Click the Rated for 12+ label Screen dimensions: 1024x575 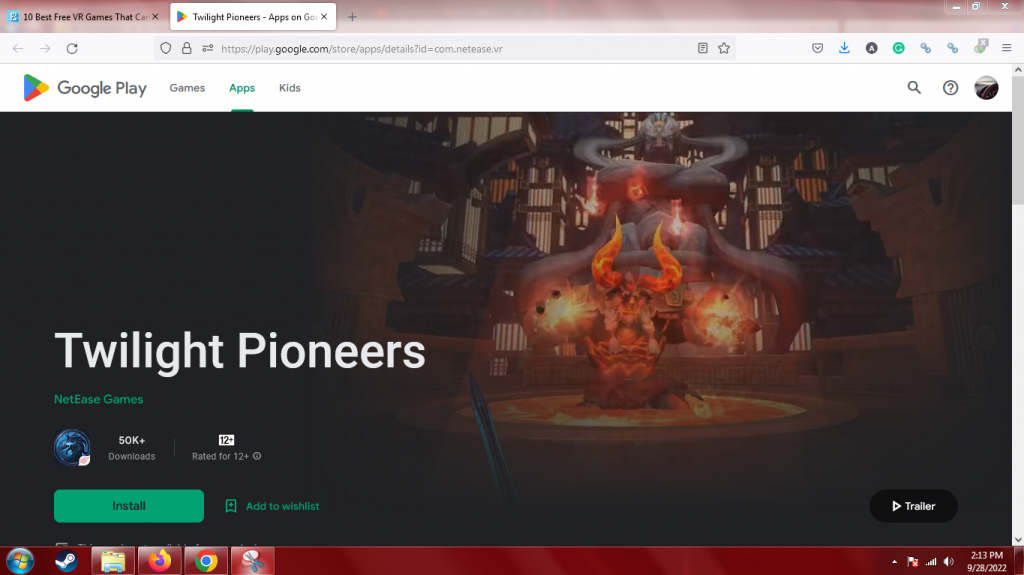pos(220,456)
